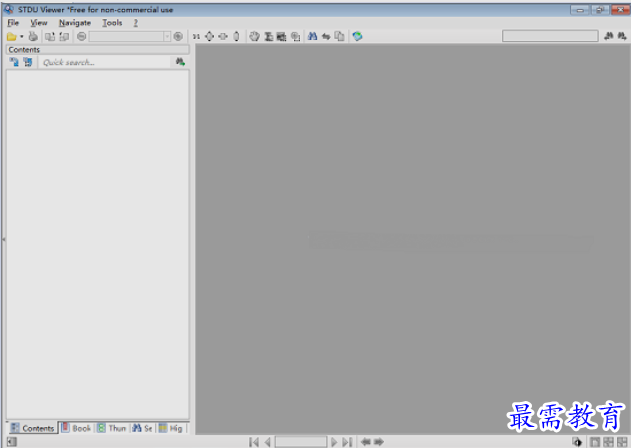Click the globe settings icon in toolbar
631x448 pixels.
point(357,37)
